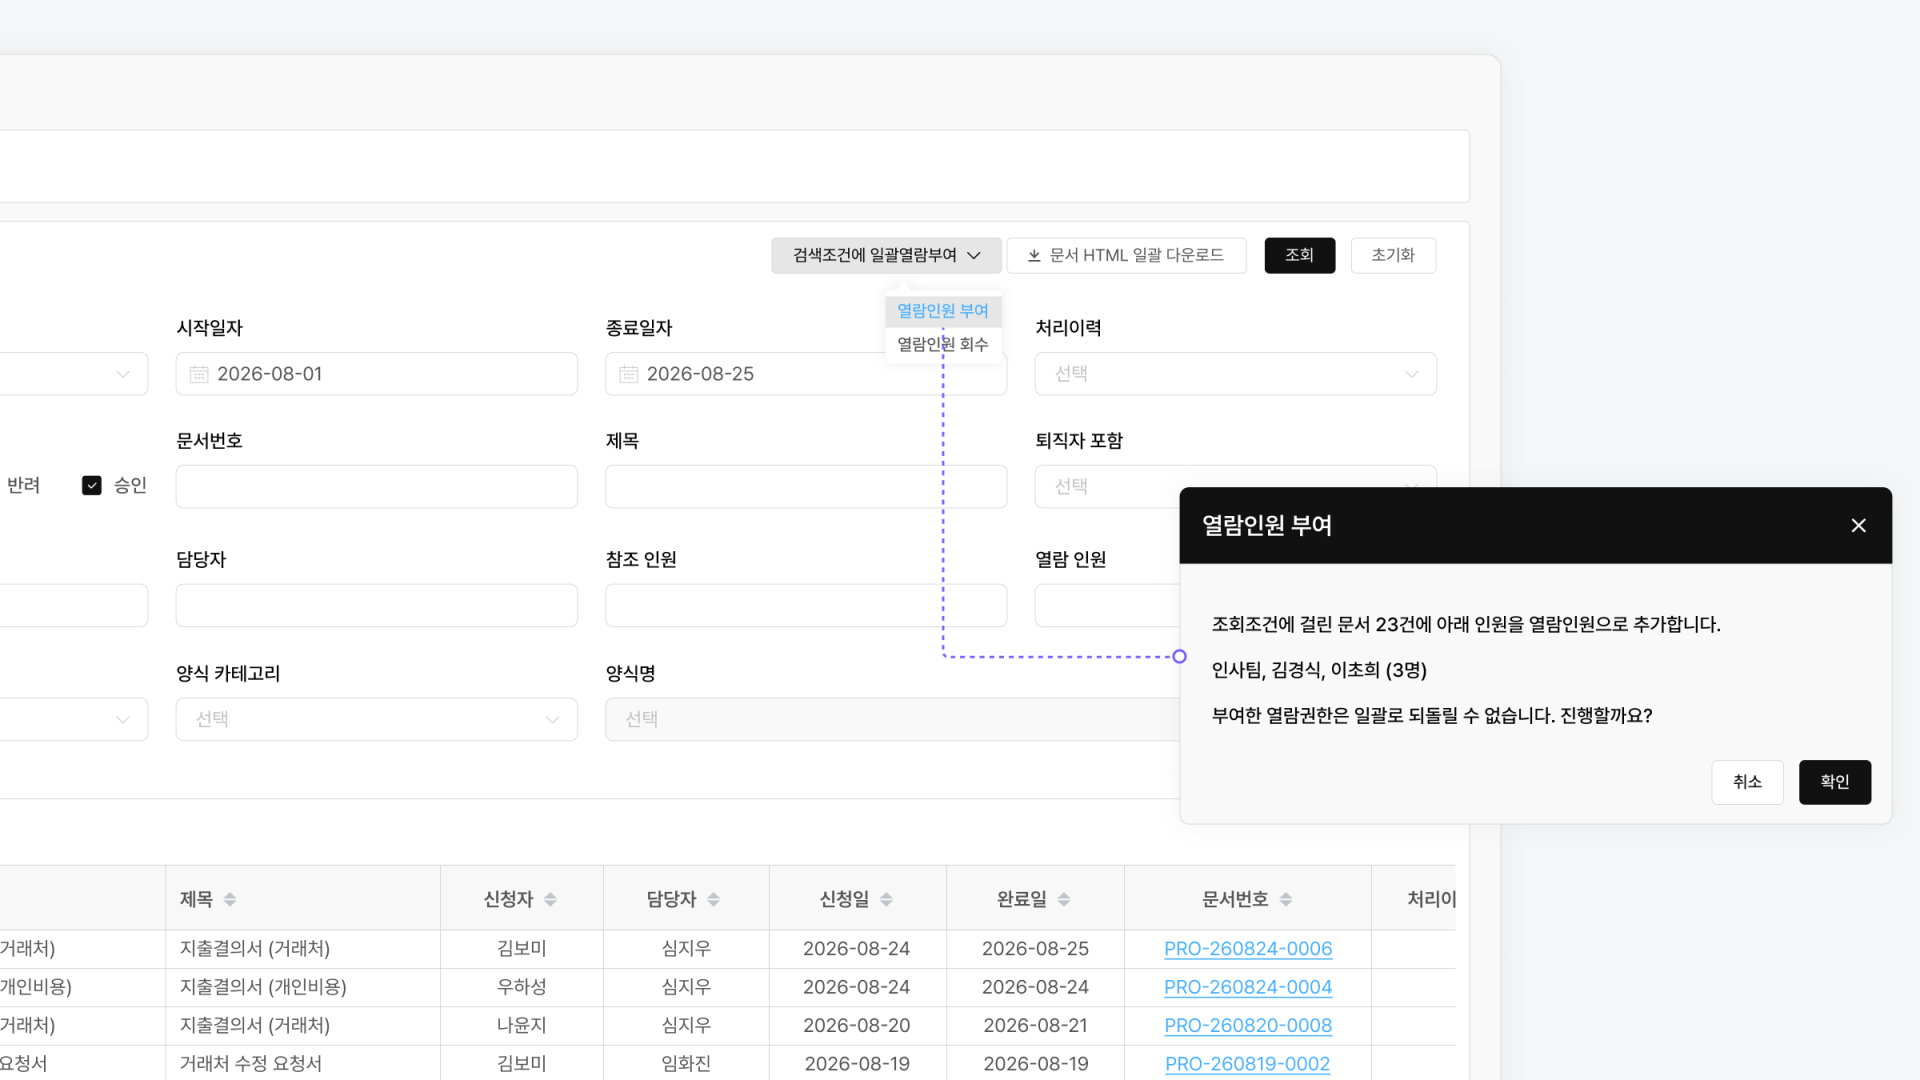The image size is (1920, 1080).
Task: Open the 양식 카테고리 select box
Action: coord(377,719)
